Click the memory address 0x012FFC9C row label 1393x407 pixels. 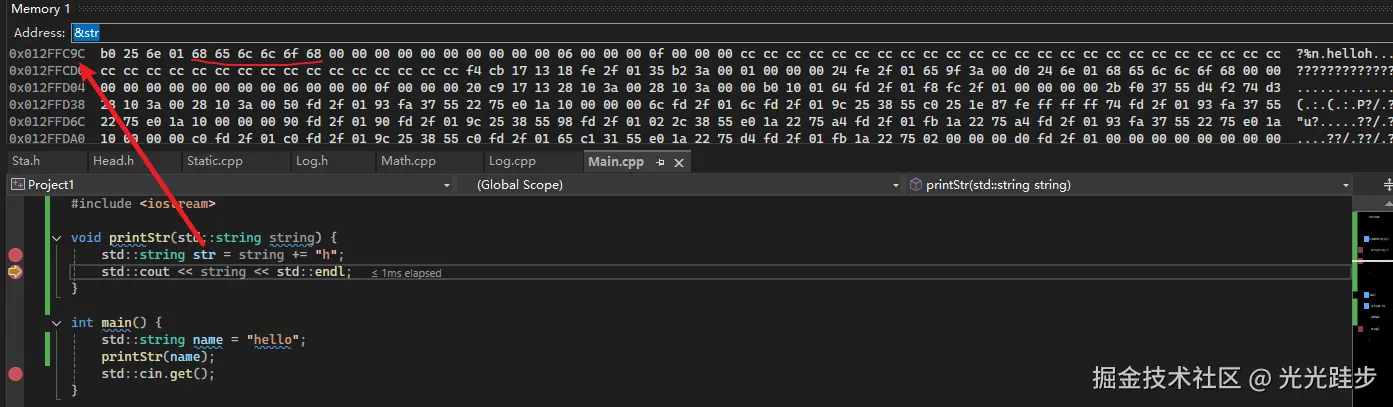click(x=47, y=53)
